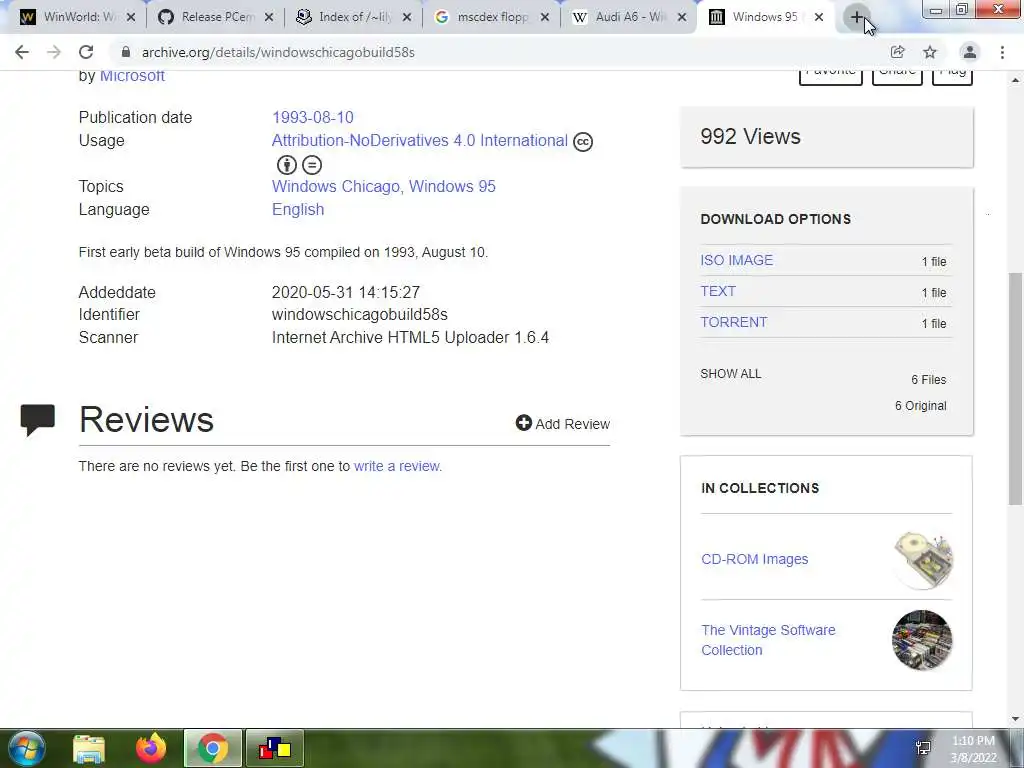Click the 992 Views counter
1024x768 pixels.
(750, 136)
